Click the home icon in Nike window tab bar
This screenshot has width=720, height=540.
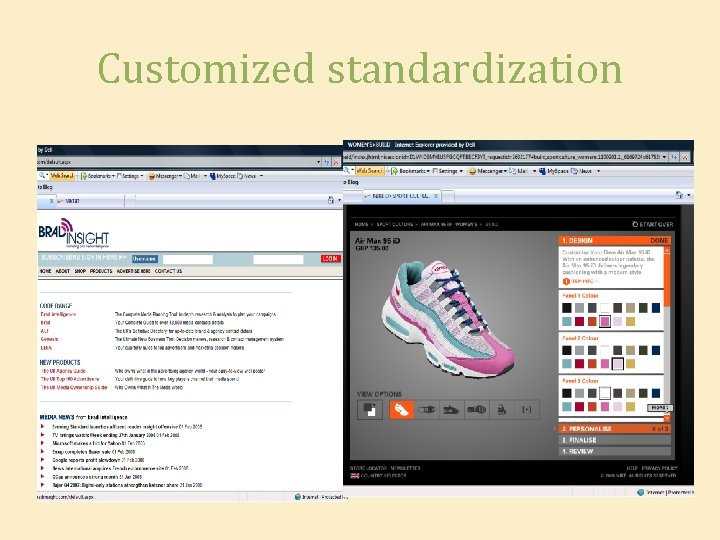(679, 195)
